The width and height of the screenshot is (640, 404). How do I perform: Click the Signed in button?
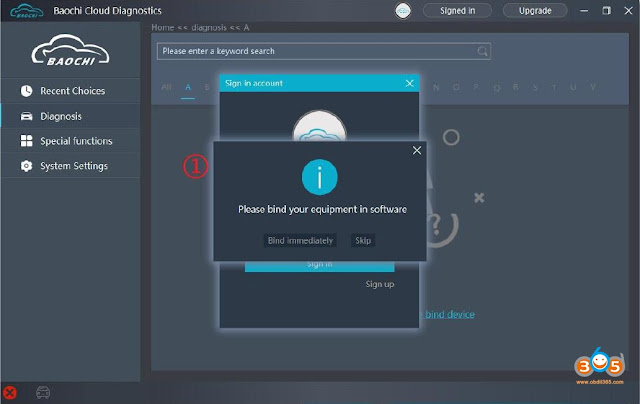[457, 11]
